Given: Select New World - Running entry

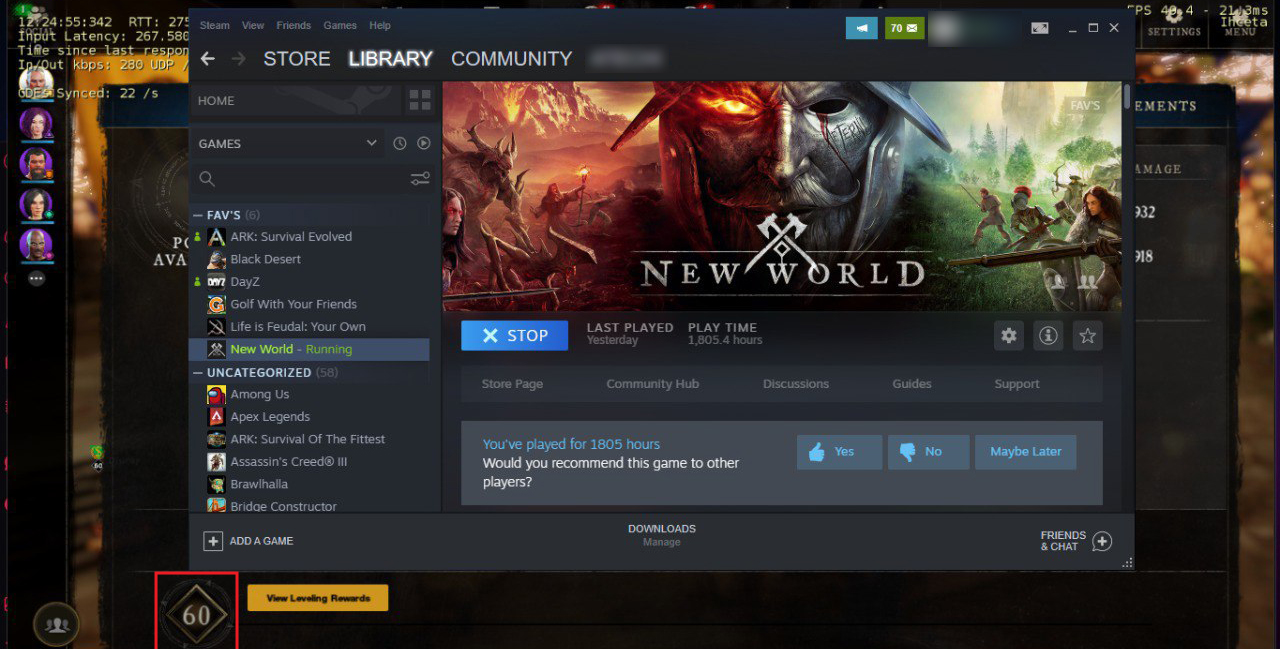Looking at the screenshot, I should [x=309, y=349].
